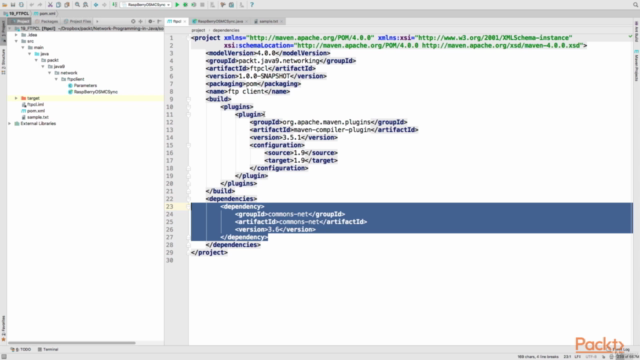The width and height of the screenshot is (640, 360).
Task: Click the Project Structure toolbar icon
Action: pos(231,4)
